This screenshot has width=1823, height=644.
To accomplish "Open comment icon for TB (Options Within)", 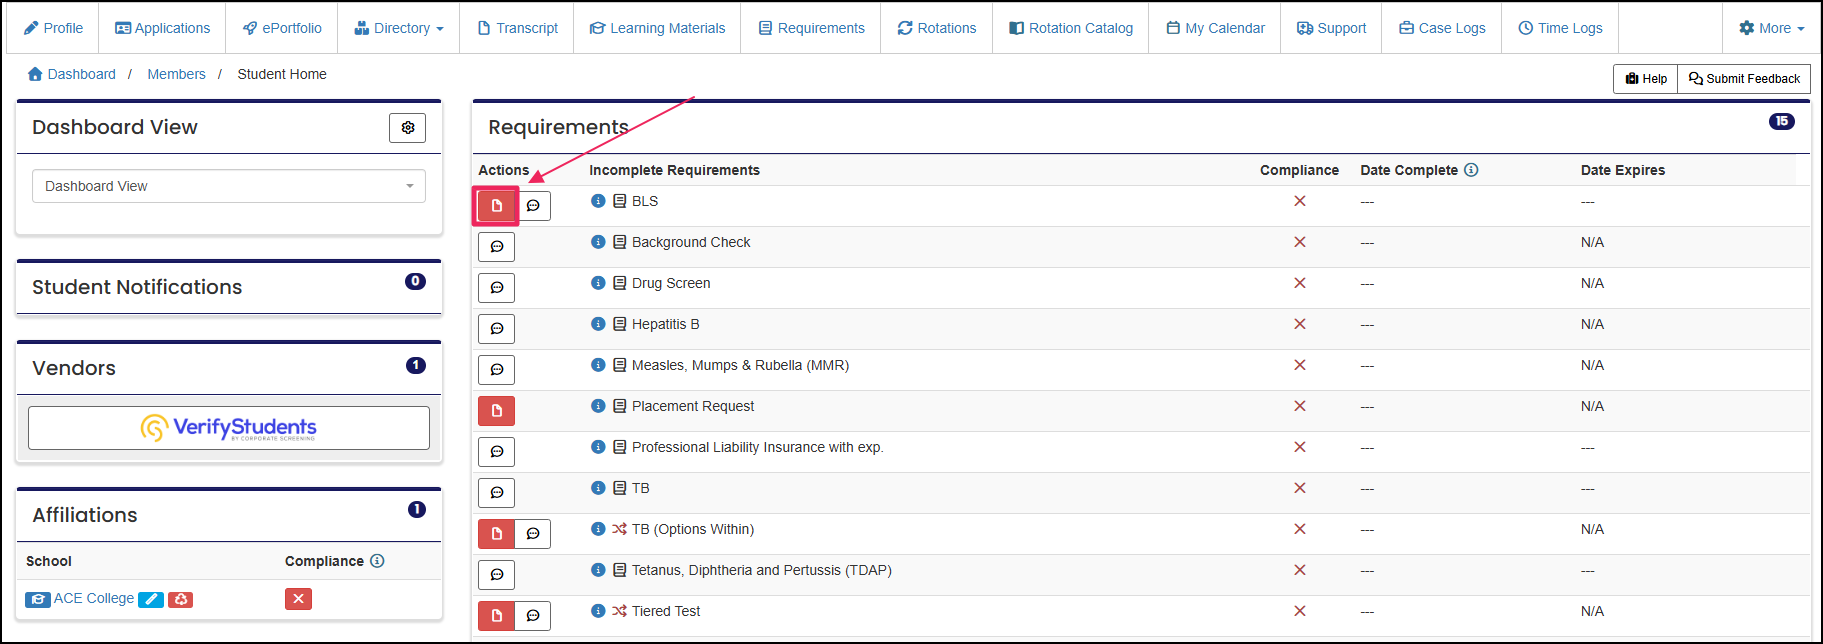I will point(533,534).
